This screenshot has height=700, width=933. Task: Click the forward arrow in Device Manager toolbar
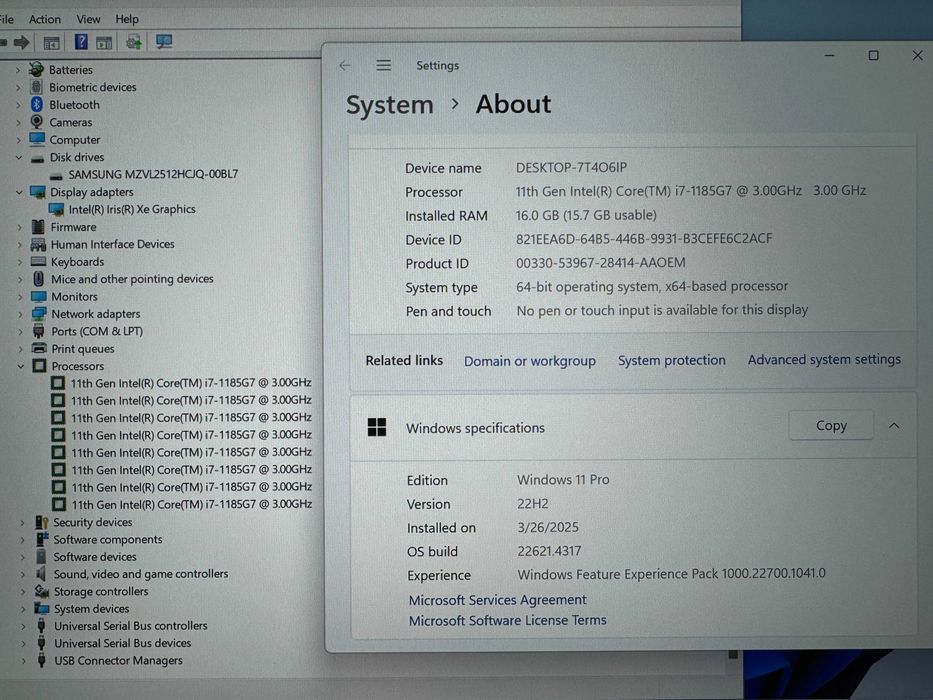click(x=22, y=42)
